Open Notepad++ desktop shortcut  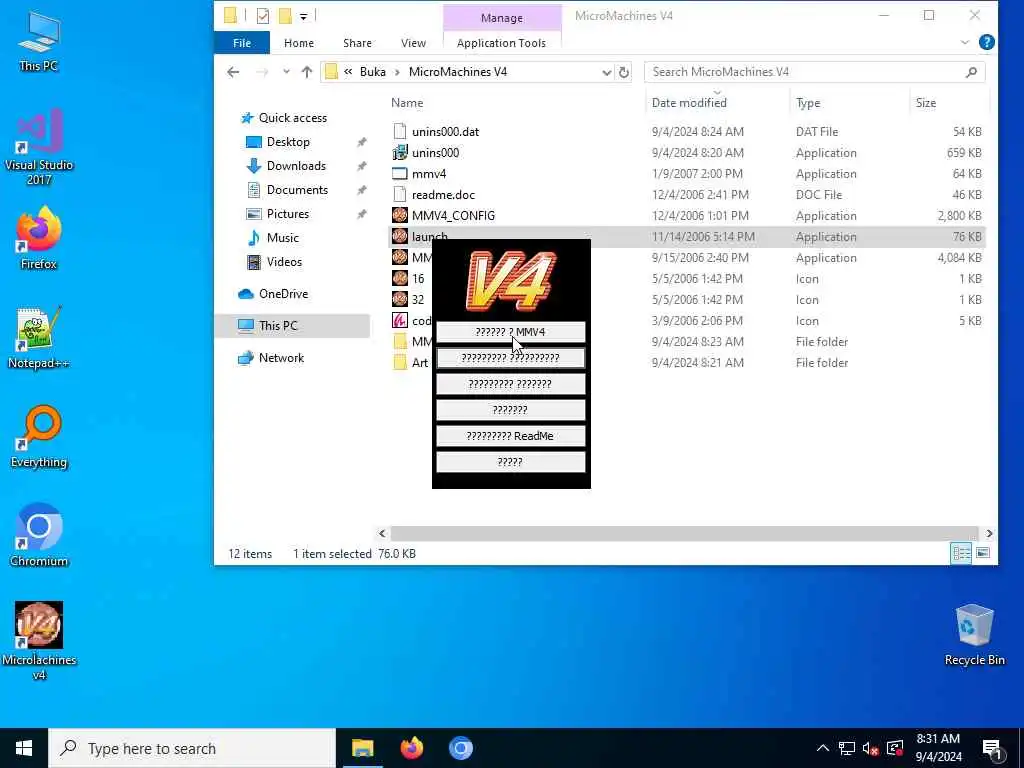click(39, 338)
